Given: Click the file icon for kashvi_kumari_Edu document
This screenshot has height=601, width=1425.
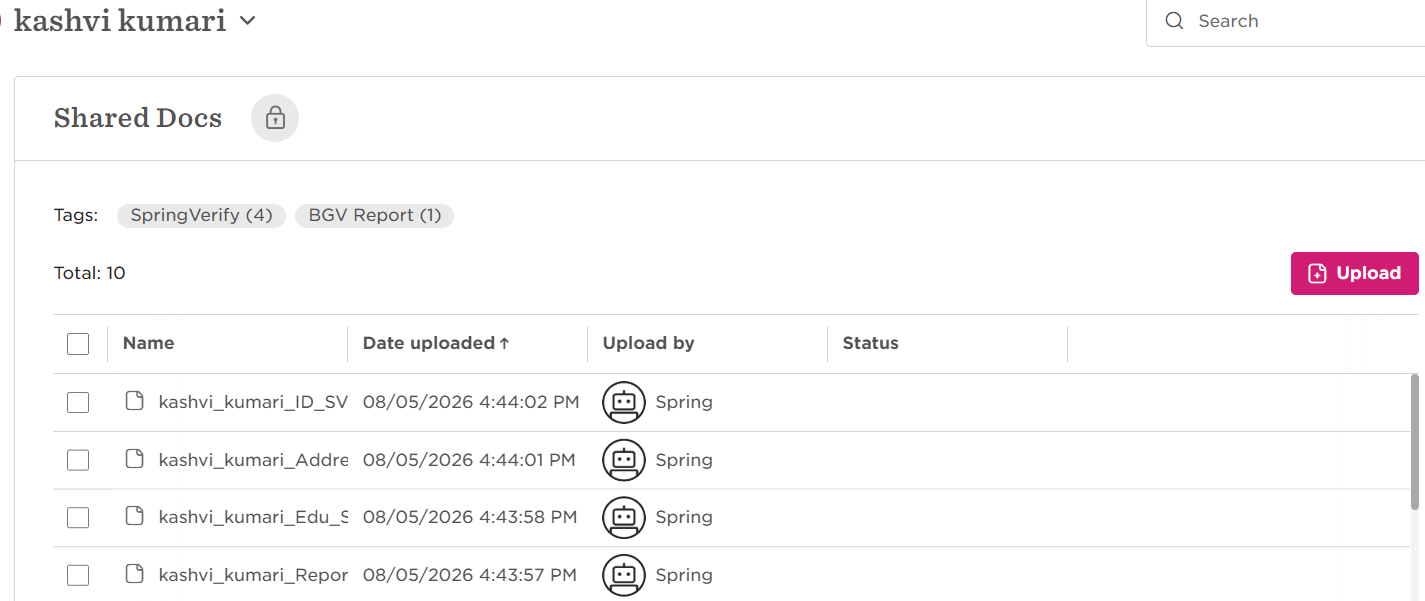Looking at the screenshot, I should click(134, 517).
